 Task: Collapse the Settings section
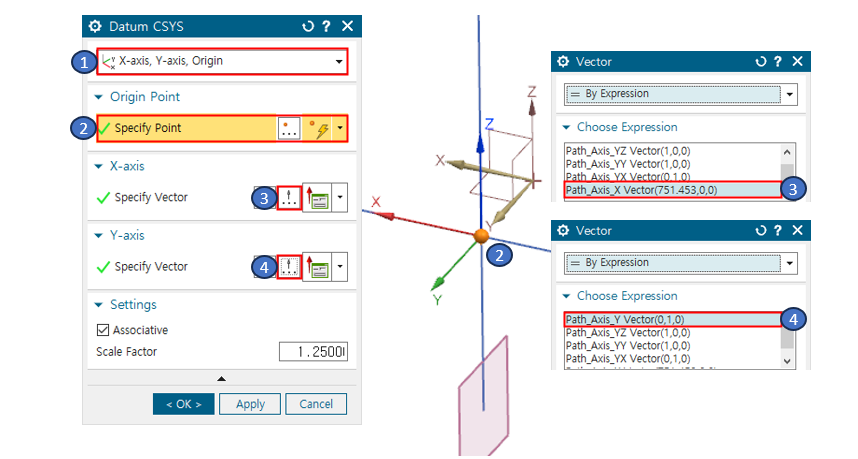tap(99, 305)
